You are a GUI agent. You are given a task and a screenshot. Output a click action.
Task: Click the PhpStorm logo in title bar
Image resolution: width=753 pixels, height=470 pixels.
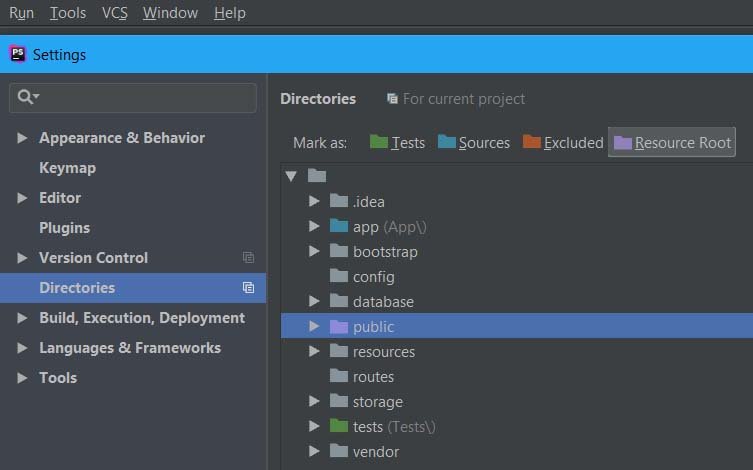tap(18, 54)
